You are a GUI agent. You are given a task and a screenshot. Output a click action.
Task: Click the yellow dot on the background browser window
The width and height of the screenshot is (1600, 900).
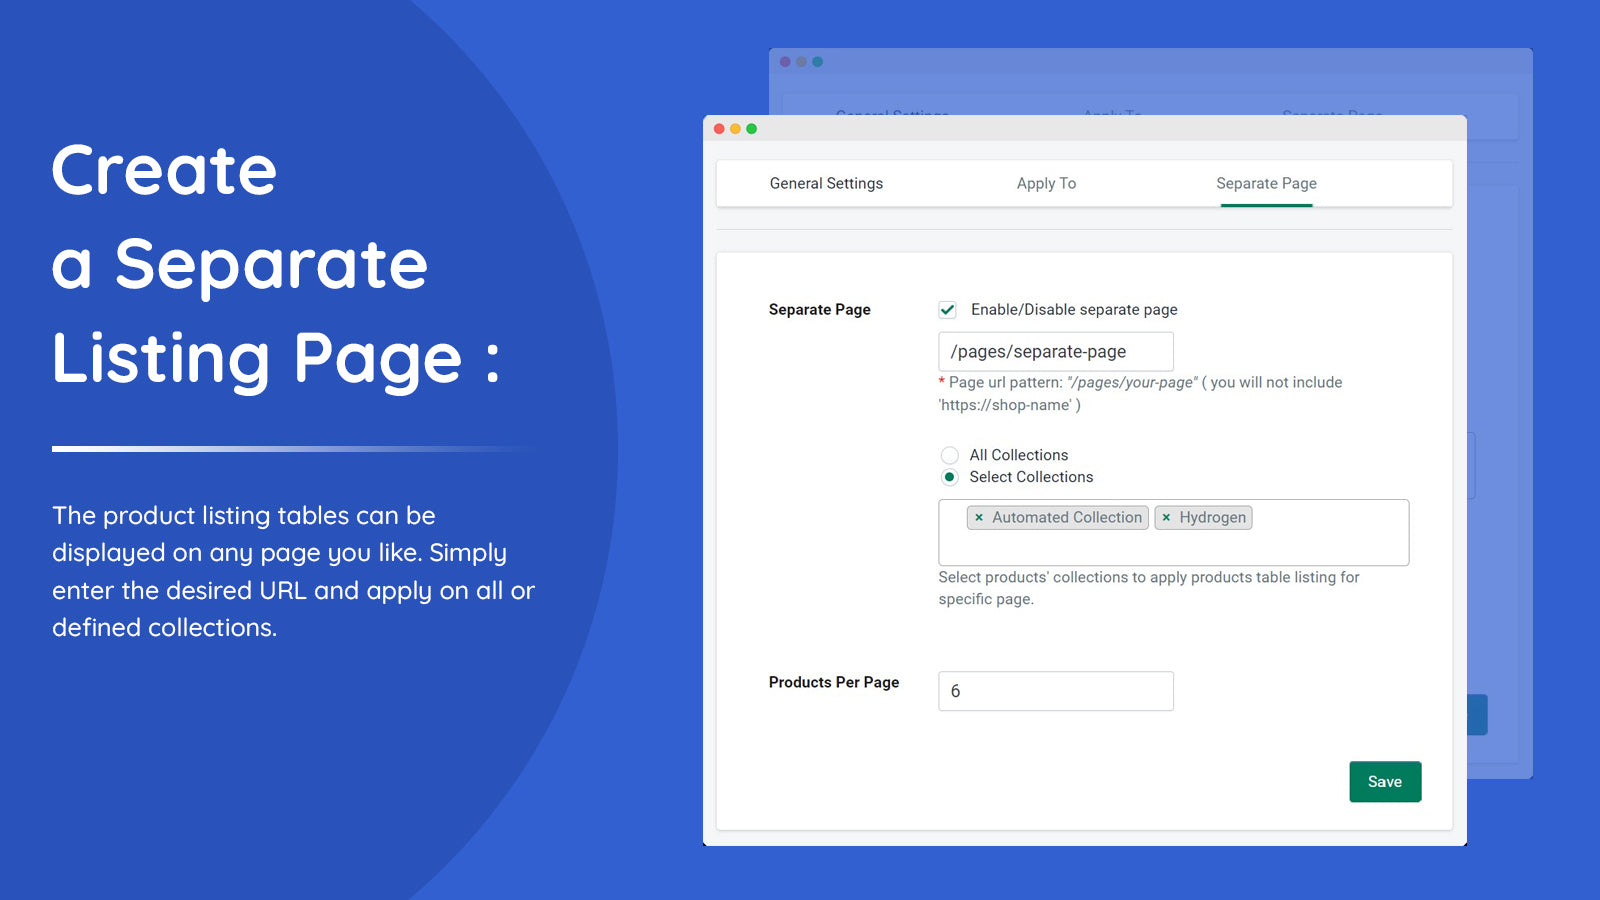[803, 61]
